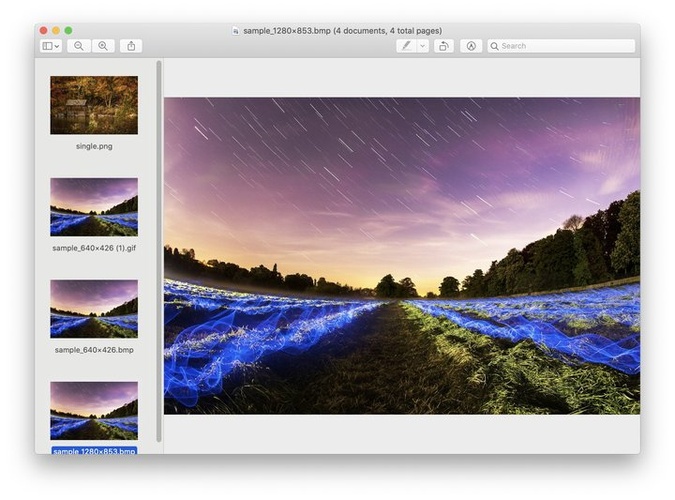The width and height of the screenshot is (675, 500).
Task: Open the sidebar view menu button
Action: tap(51, 46)
